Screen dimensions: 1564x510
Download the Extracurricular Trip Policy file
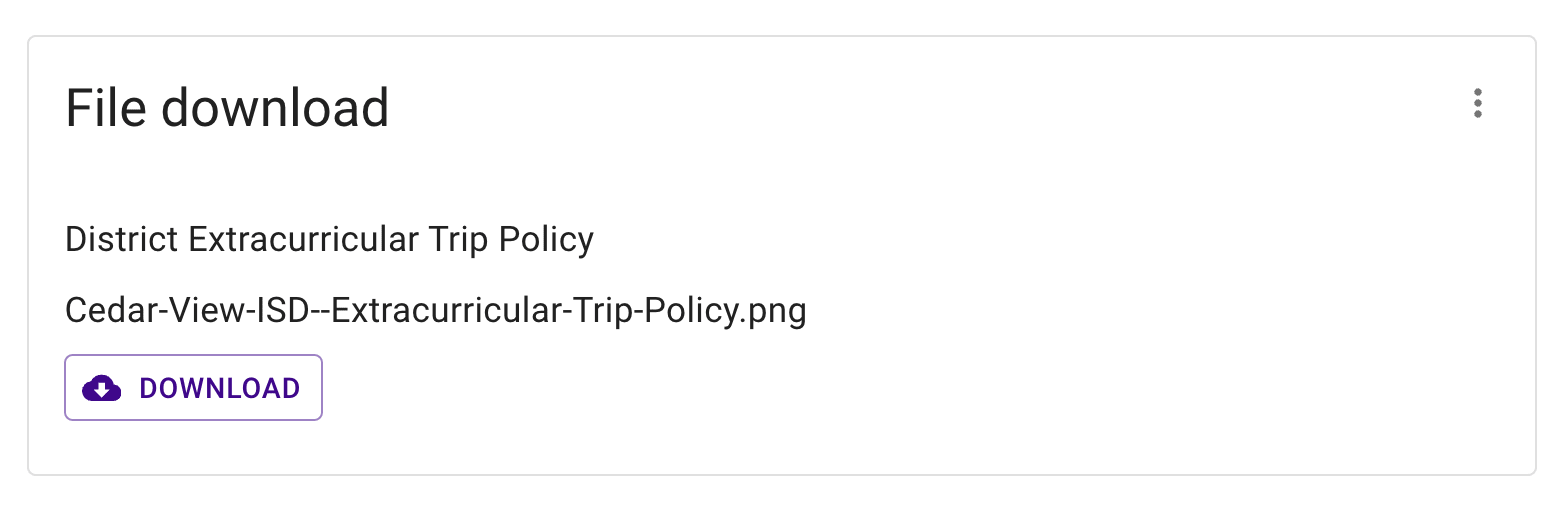point(193,388)
